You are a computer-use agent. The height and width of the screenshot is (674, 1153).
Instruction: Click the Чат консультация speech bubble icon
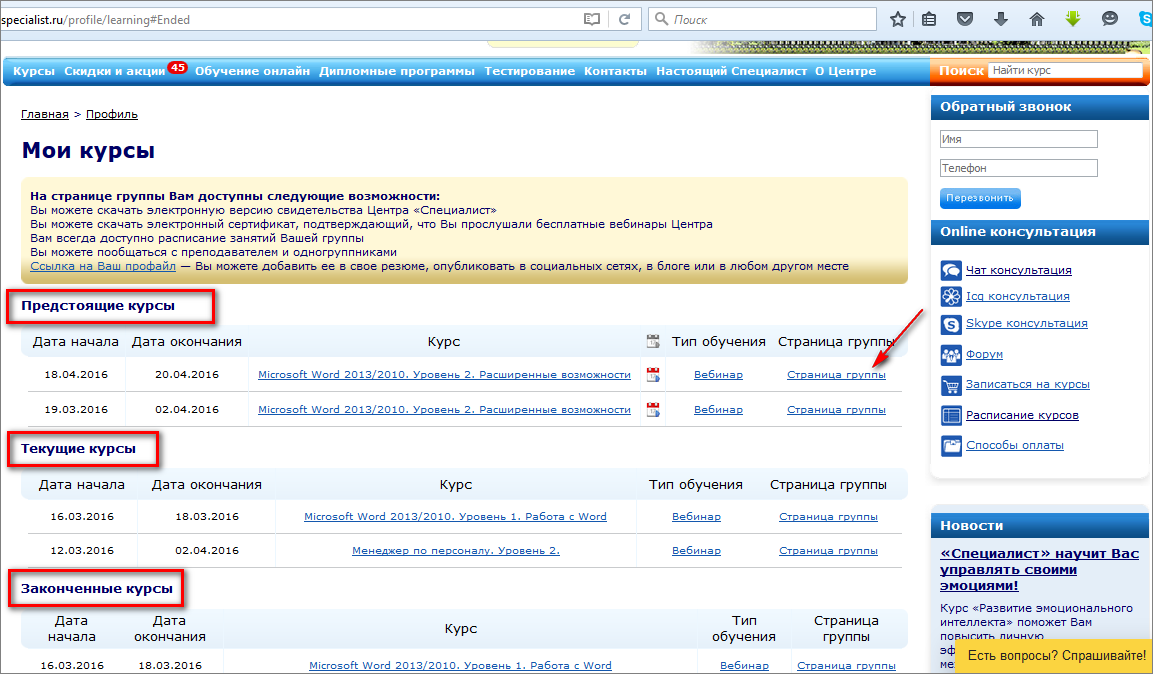(951, 270)
